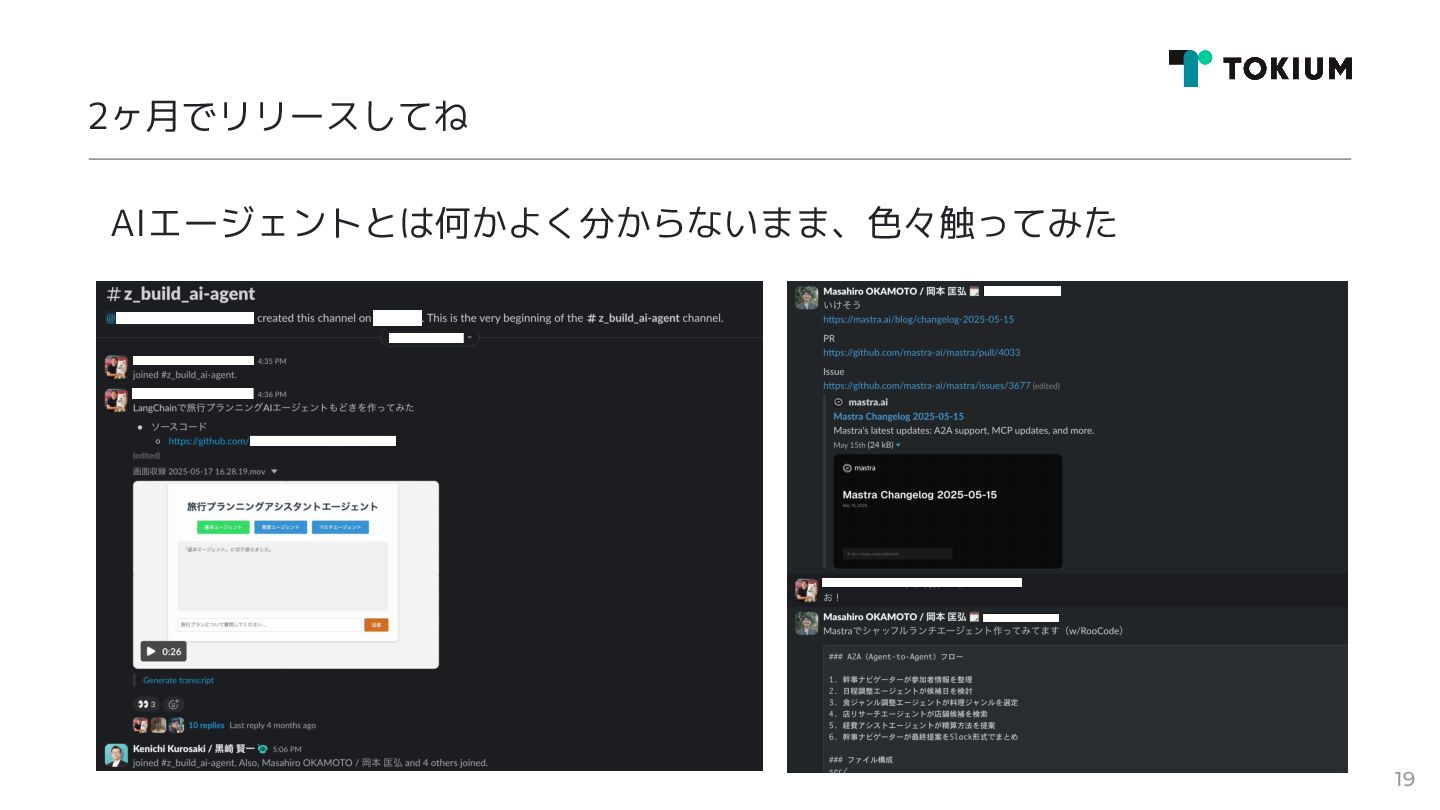Click the travel plan question input field
Screen dimensions: 1440x810
(x=269, y=625)
